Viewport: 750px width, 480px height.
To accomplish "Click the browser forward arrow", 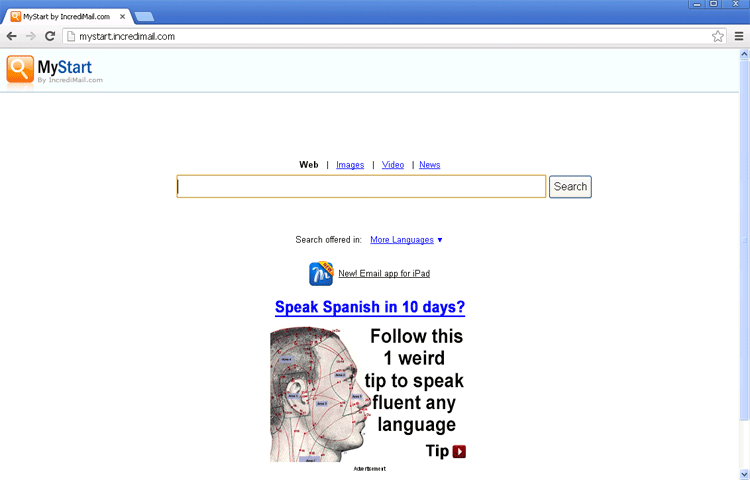I will click(x=31, y=36).
